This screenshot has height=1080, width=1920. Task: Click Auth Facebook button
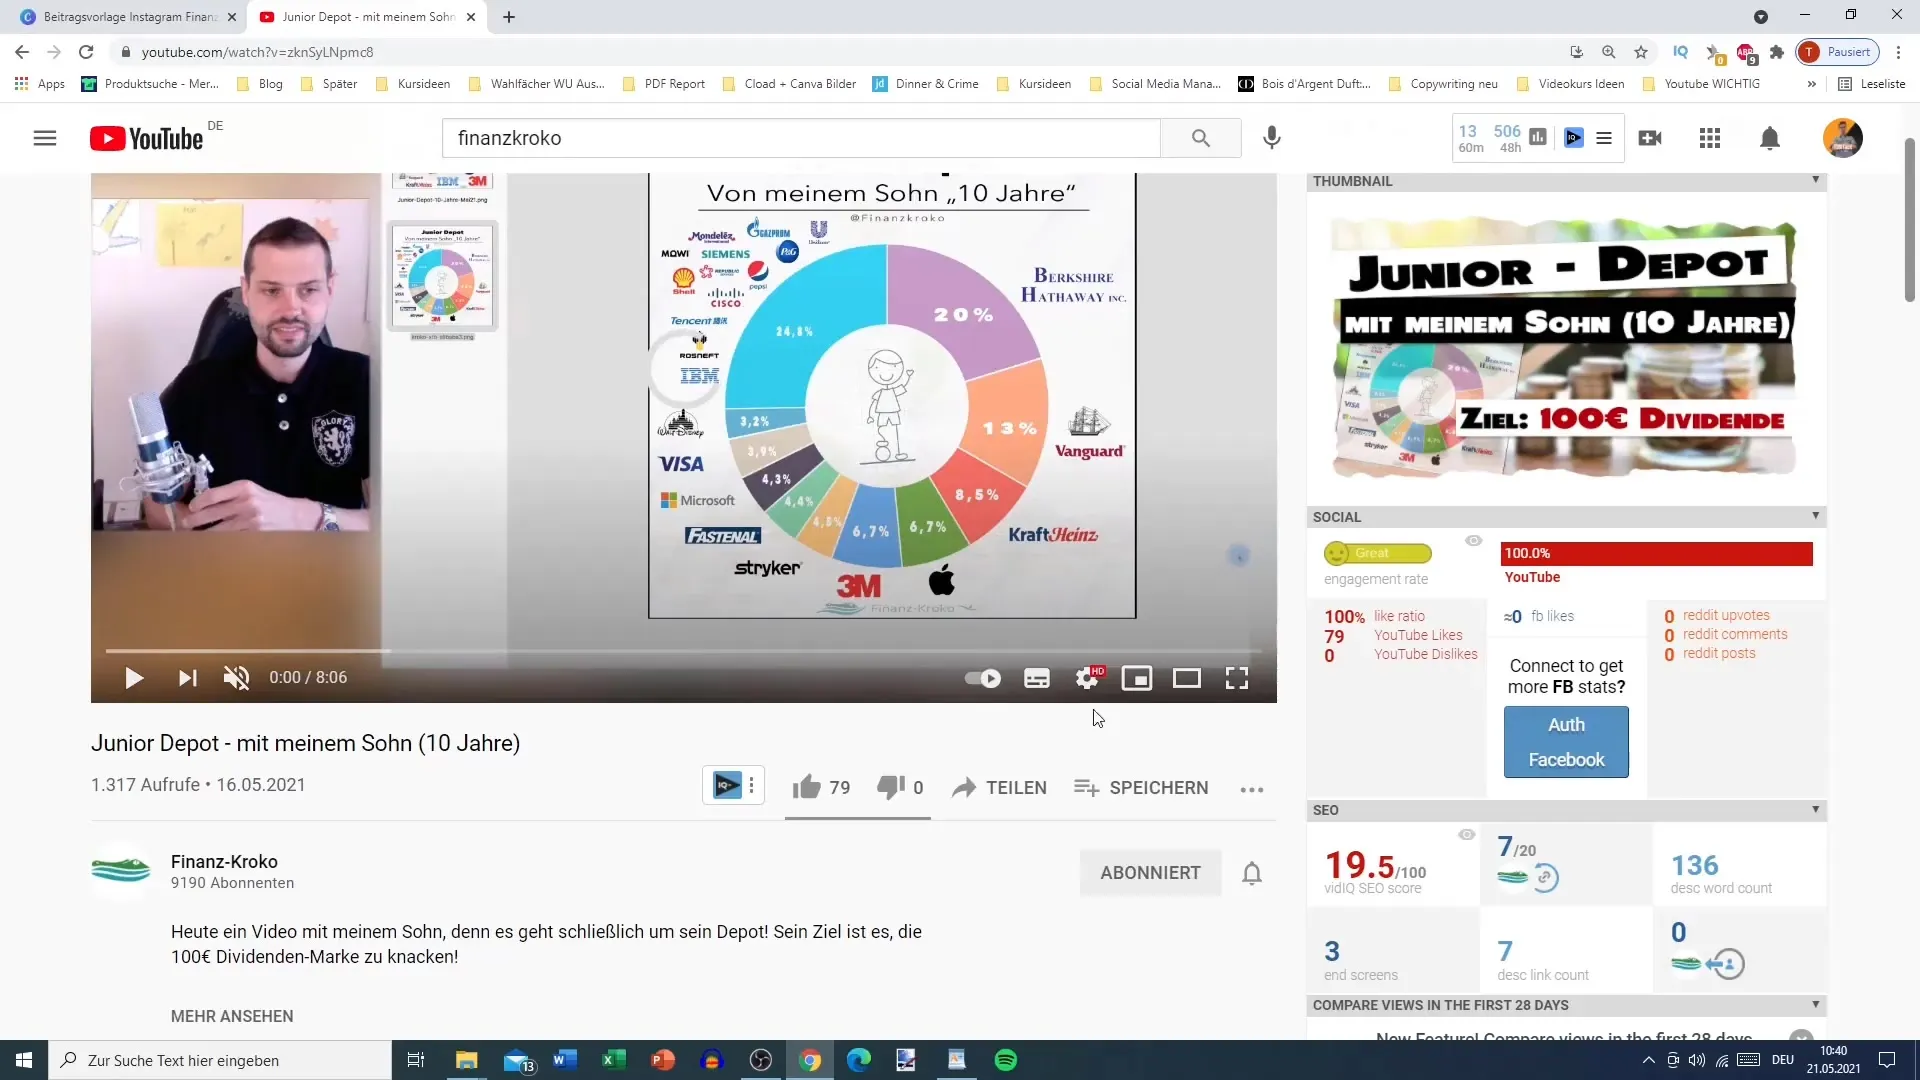pos(1566,742)
